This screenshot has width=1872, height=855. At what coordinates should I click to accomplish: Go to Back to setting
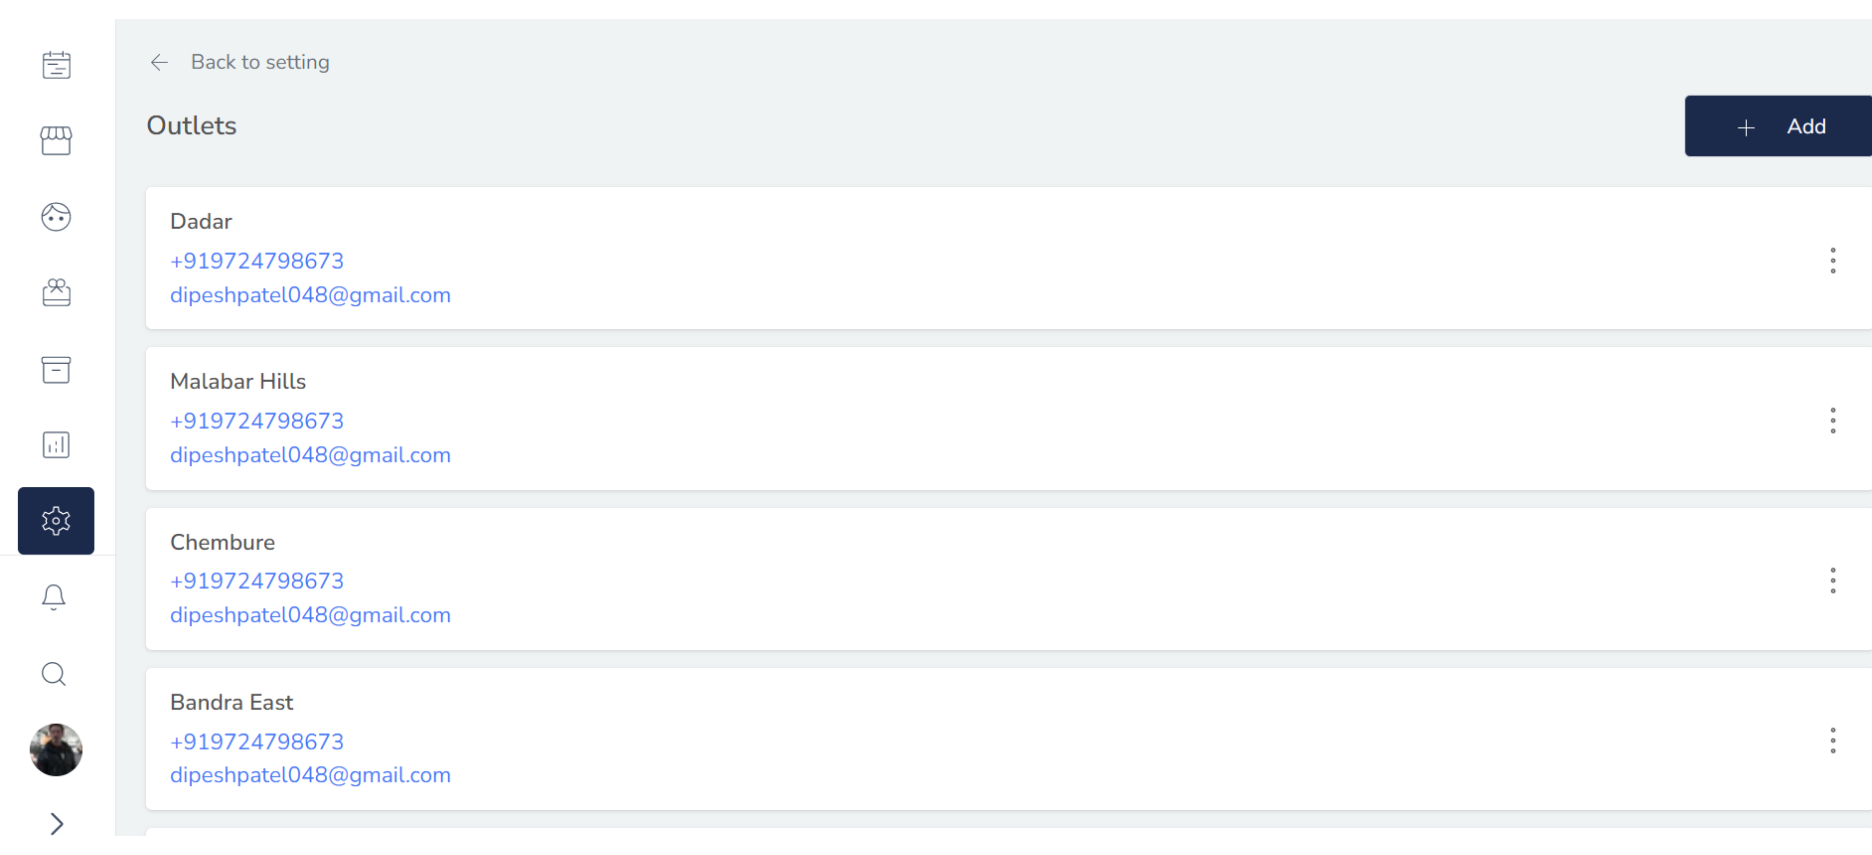pos(260,62)
